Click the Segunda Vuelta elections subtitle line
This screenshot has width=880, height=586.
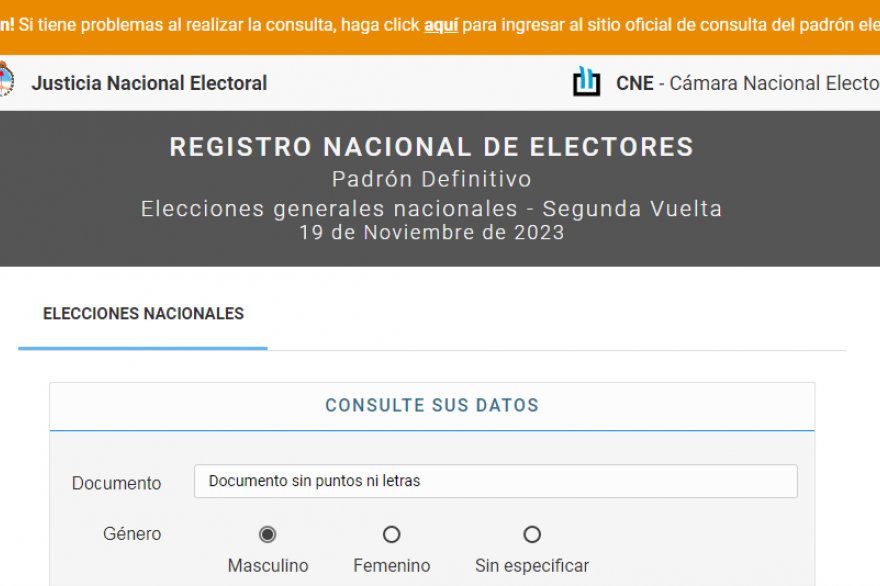tap(432, 209)
